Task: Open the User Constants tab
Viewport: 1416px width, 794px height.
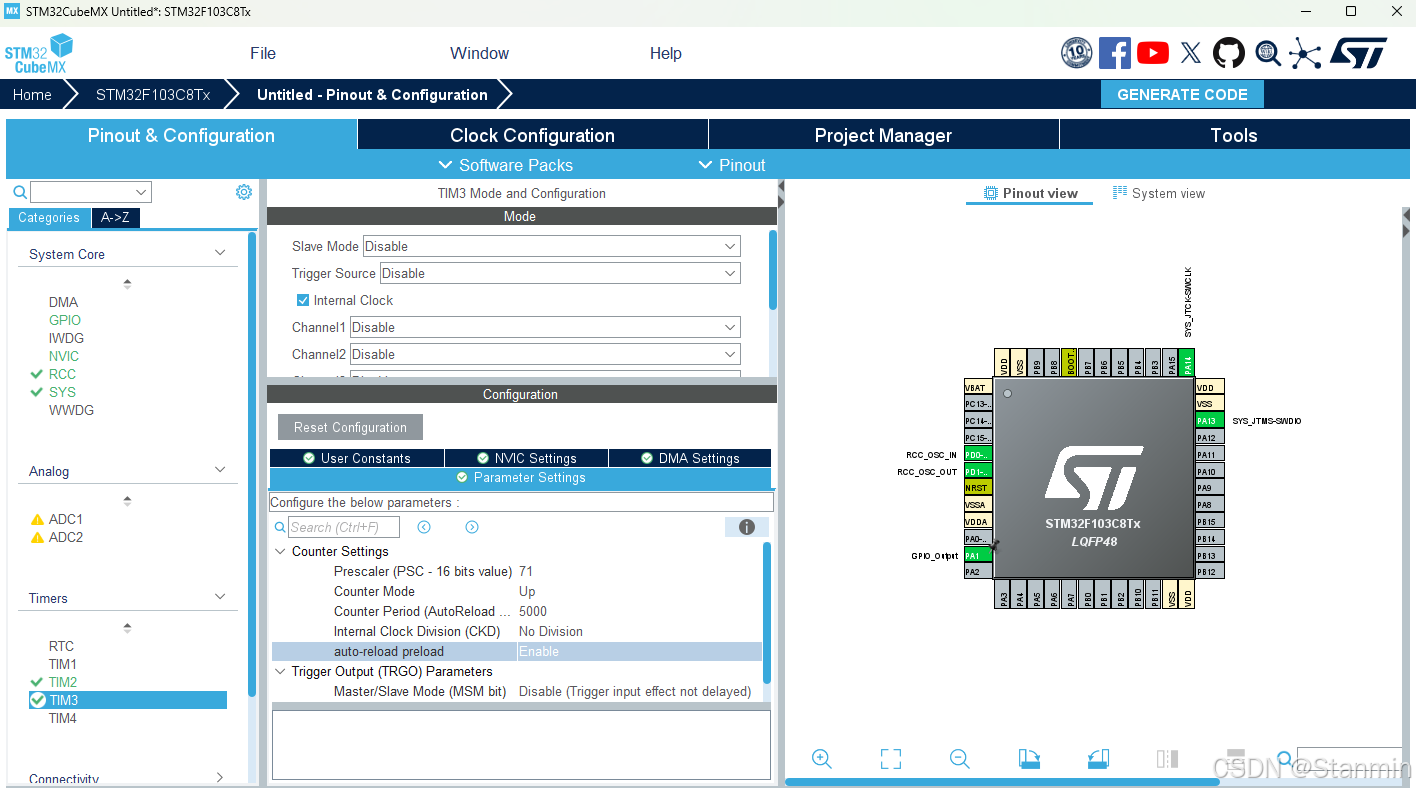Action: pos(356,458)
